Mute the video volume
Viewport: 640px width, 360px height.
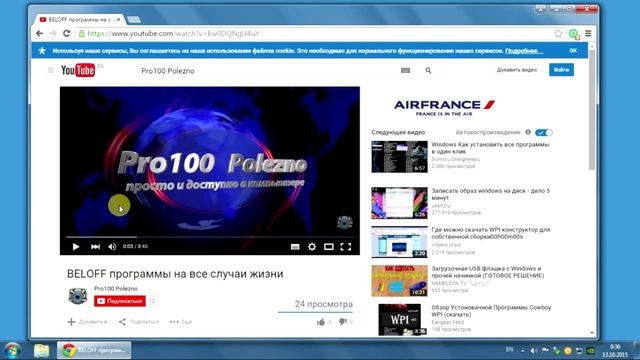[x=112, y=247]
